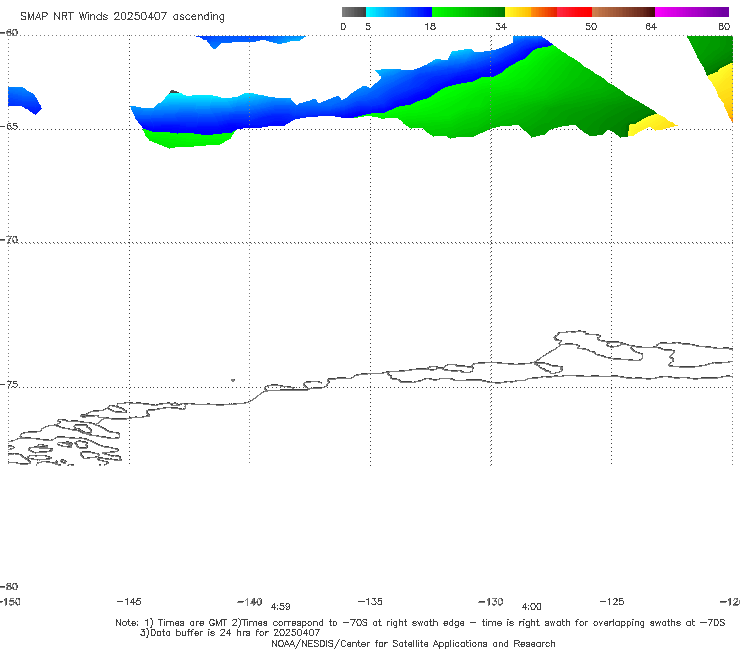
Task: Click the 'SMAP NRT Winds 20250407 ascending' title
Action: click(x=122, y=16)
